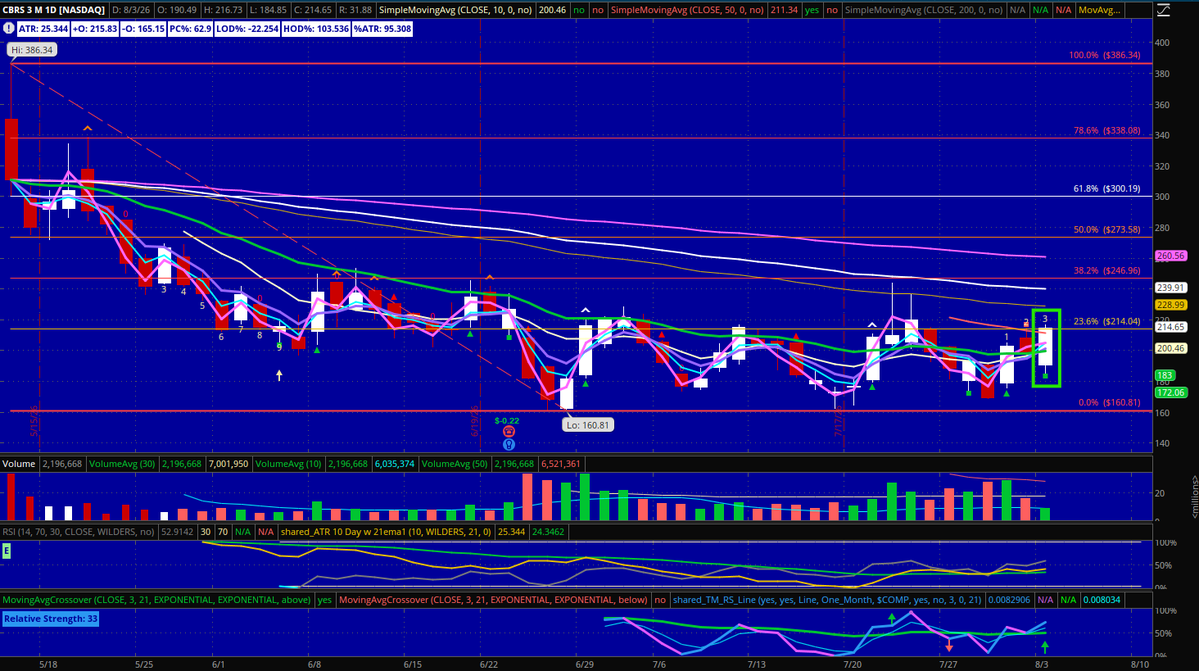Viewport: 1199px width, 671px height.
Task: Click the D: 8/3/26 date readout
Action: tap(130, 10)
